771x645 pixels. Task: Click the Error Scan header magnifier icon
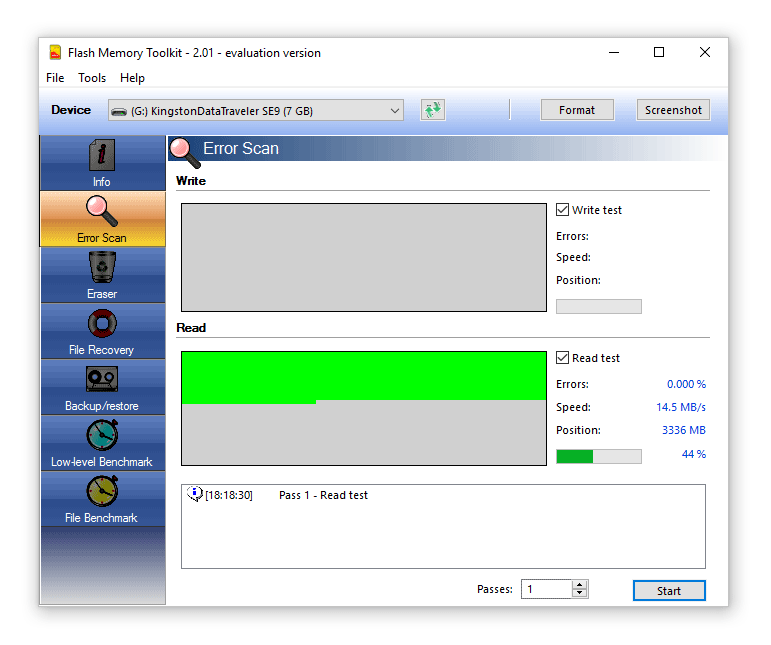coord(184,151)
